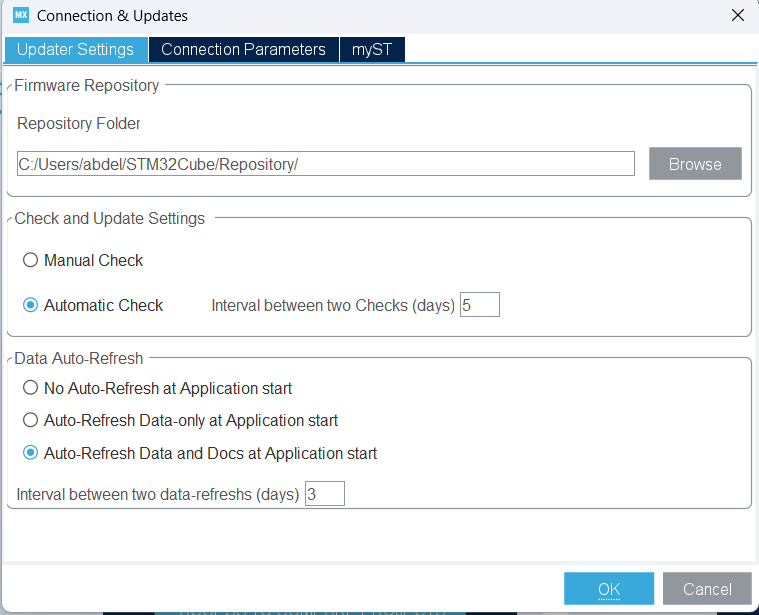Pick Auto-Refresh Data and Docs option
This screenshot has width=759, height=615.
click(31, 453)
